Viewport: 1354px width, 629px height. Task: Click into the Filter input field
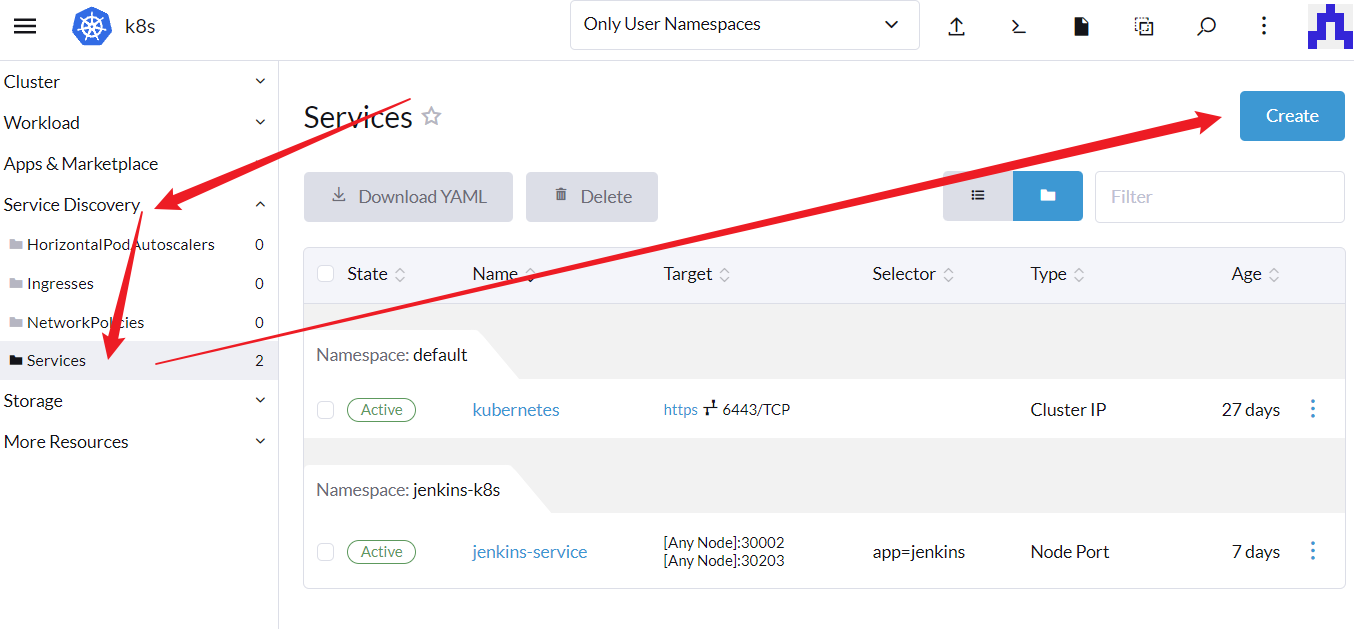(1218, 197)
